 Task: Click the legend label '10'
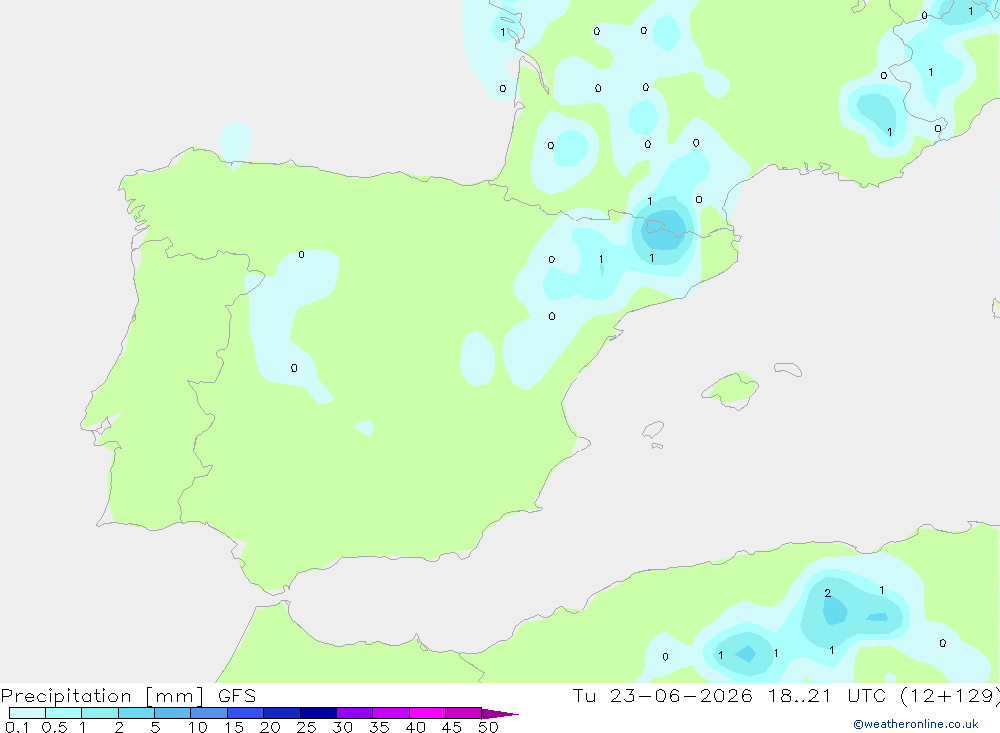pyautogui.click(x=197, y=727)
